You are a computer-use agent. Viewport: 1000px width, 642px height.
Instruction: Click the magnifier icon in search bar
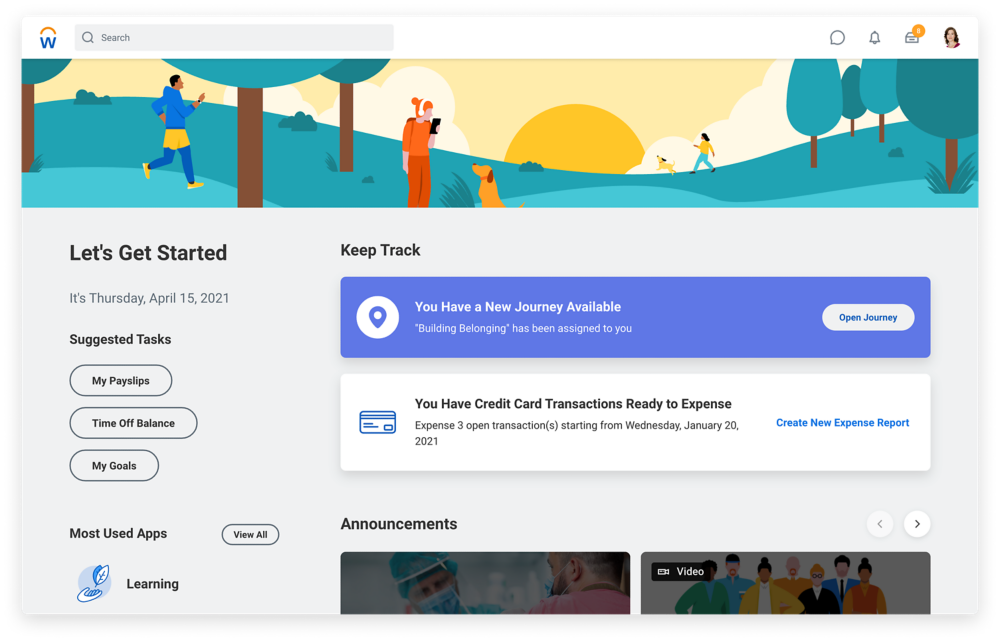point(88,38)
